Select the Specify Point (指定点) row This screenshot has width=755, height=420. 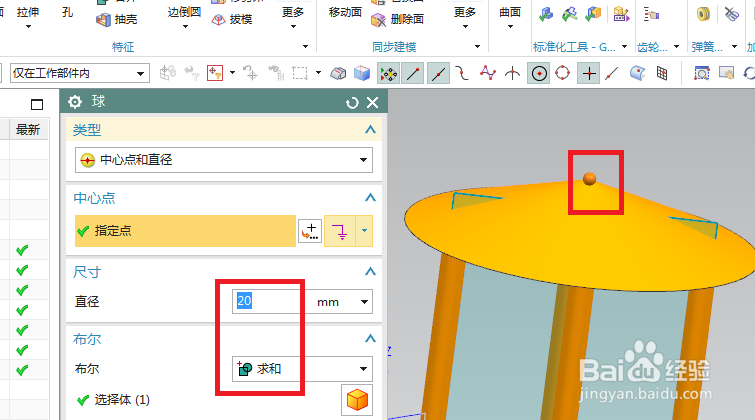click(185, 231)
